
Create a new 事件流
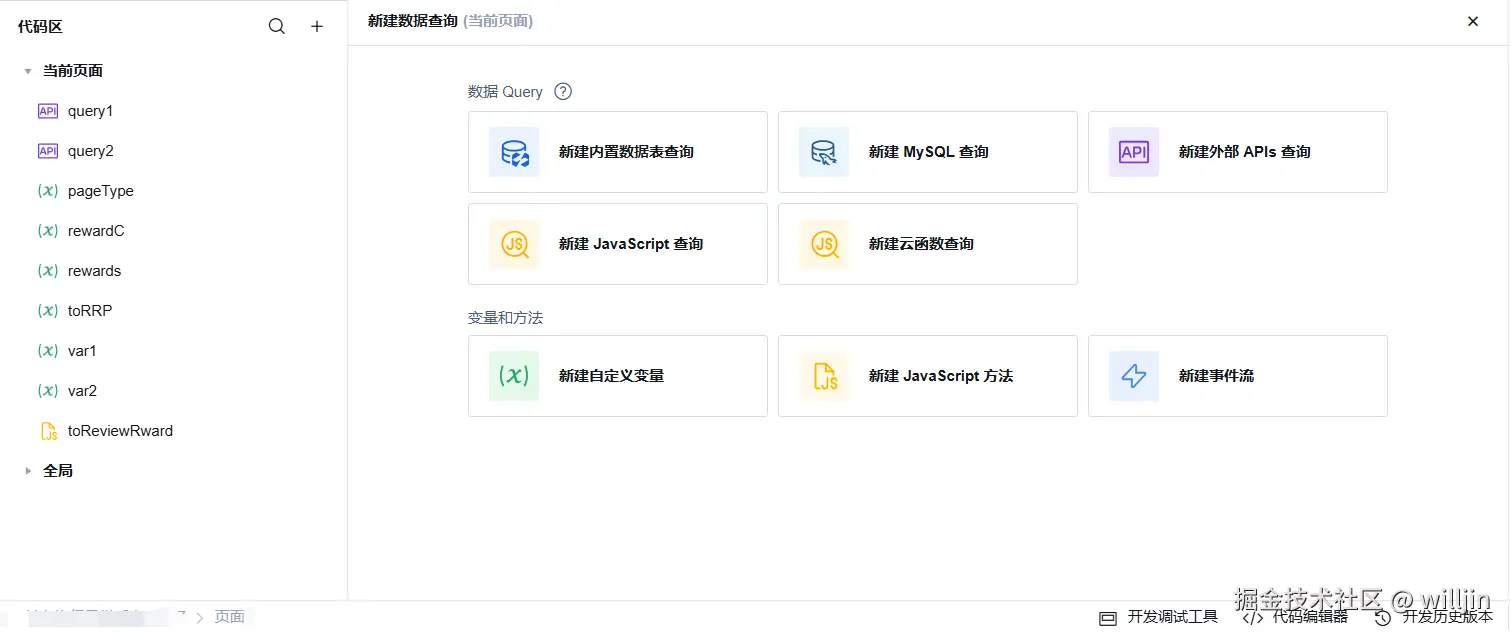click(x=1238, y=376)
